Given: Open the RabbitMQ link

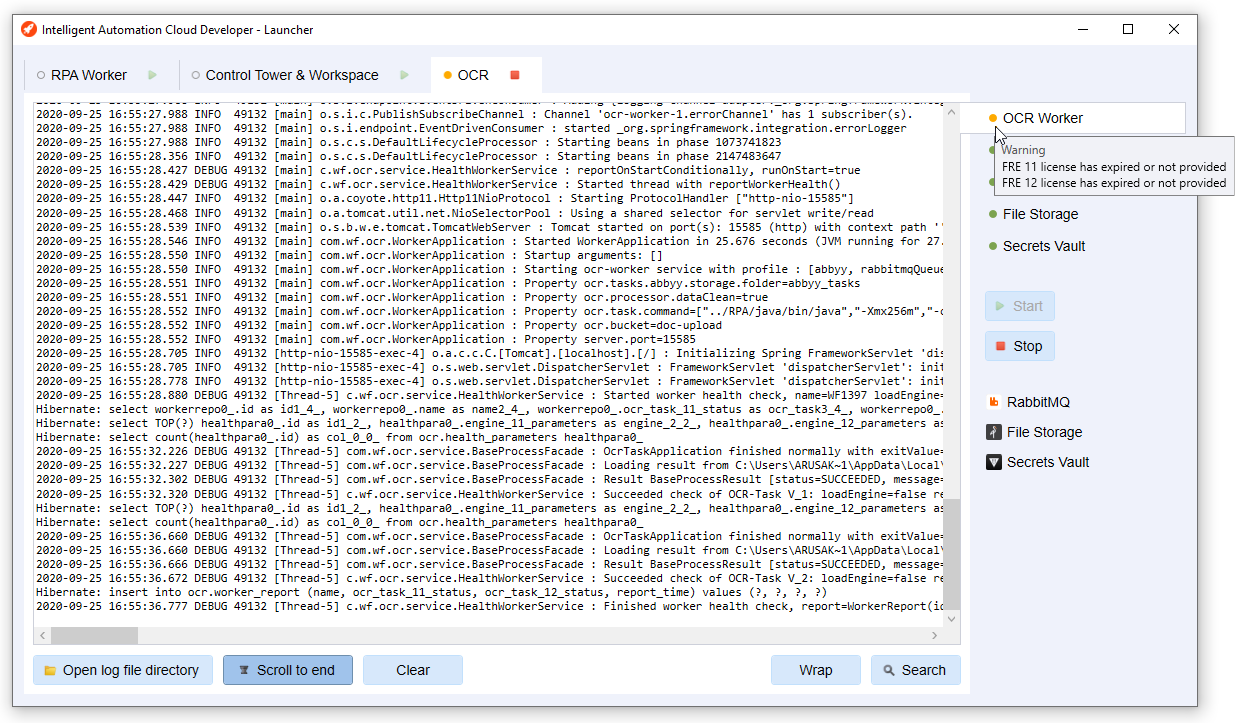Looking at the screenshot, I should [1028, 402].
